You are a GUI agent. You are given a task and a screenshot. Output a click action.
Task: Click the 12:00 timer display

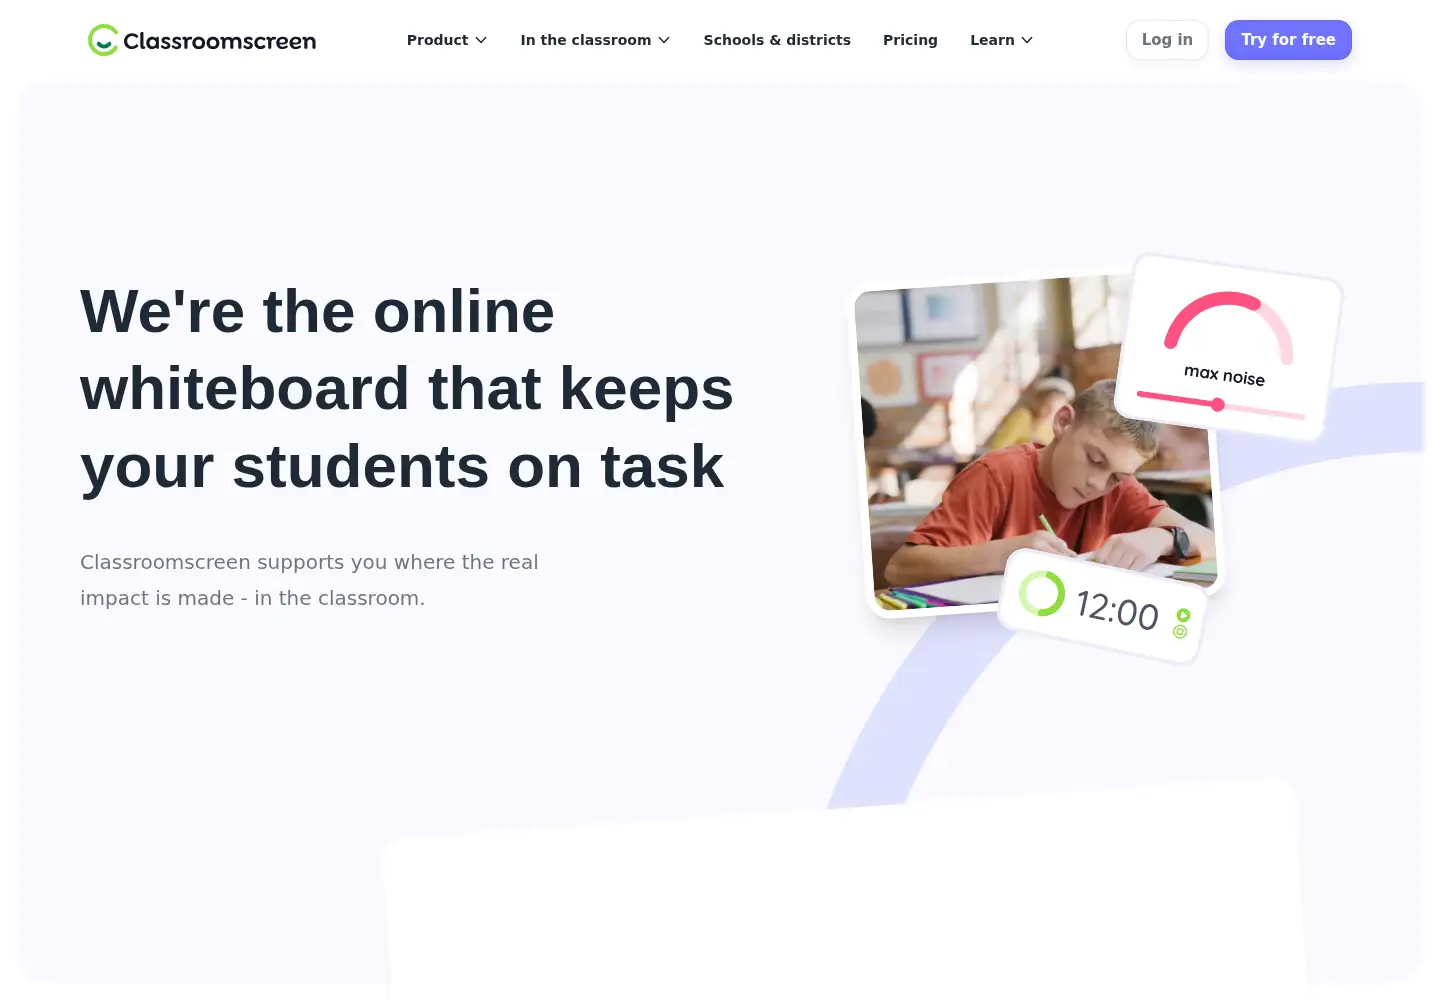(x=1117, y=610)
